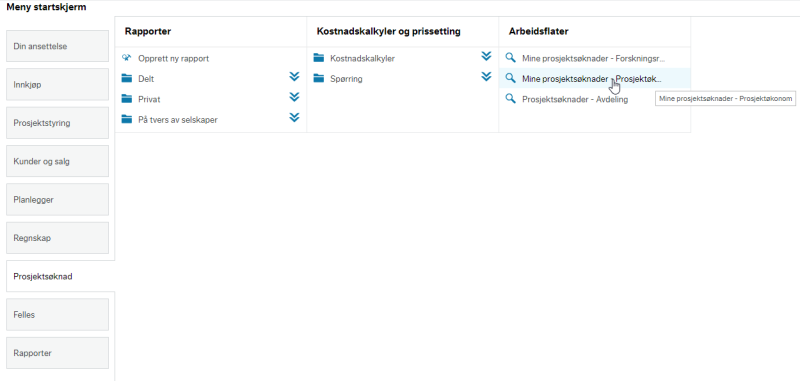
Task: Open the Kunder og salg menu
Action: (58, 161)
